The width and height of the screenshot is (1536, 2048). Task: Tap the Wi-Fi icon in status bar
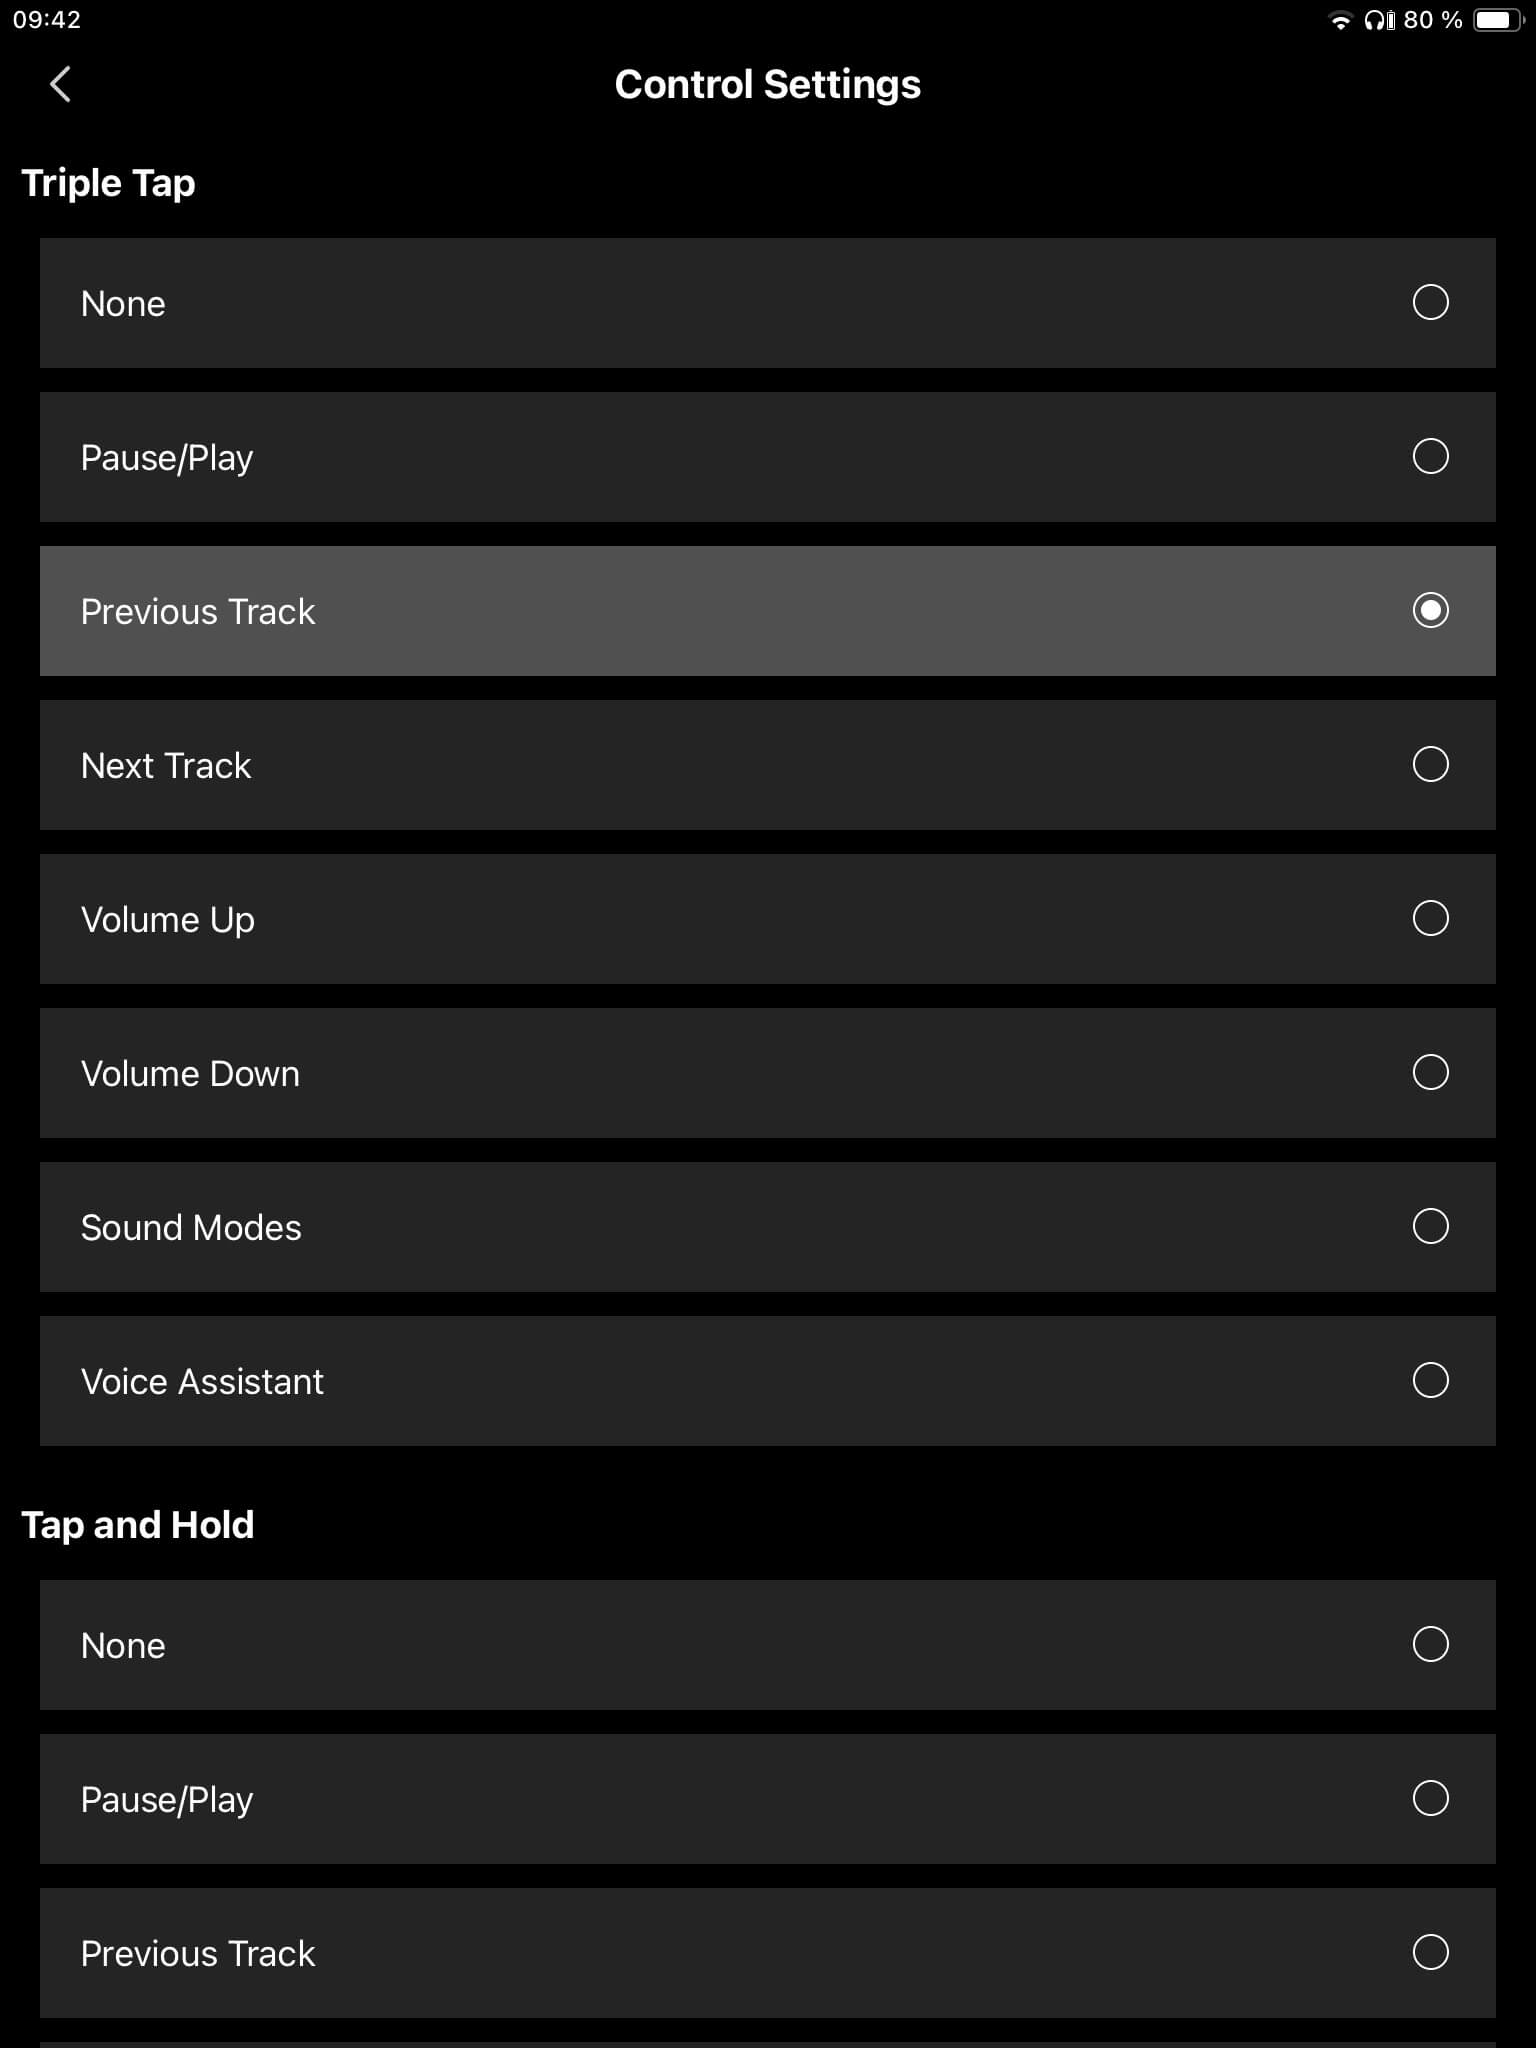click(x=1340, y=20)
